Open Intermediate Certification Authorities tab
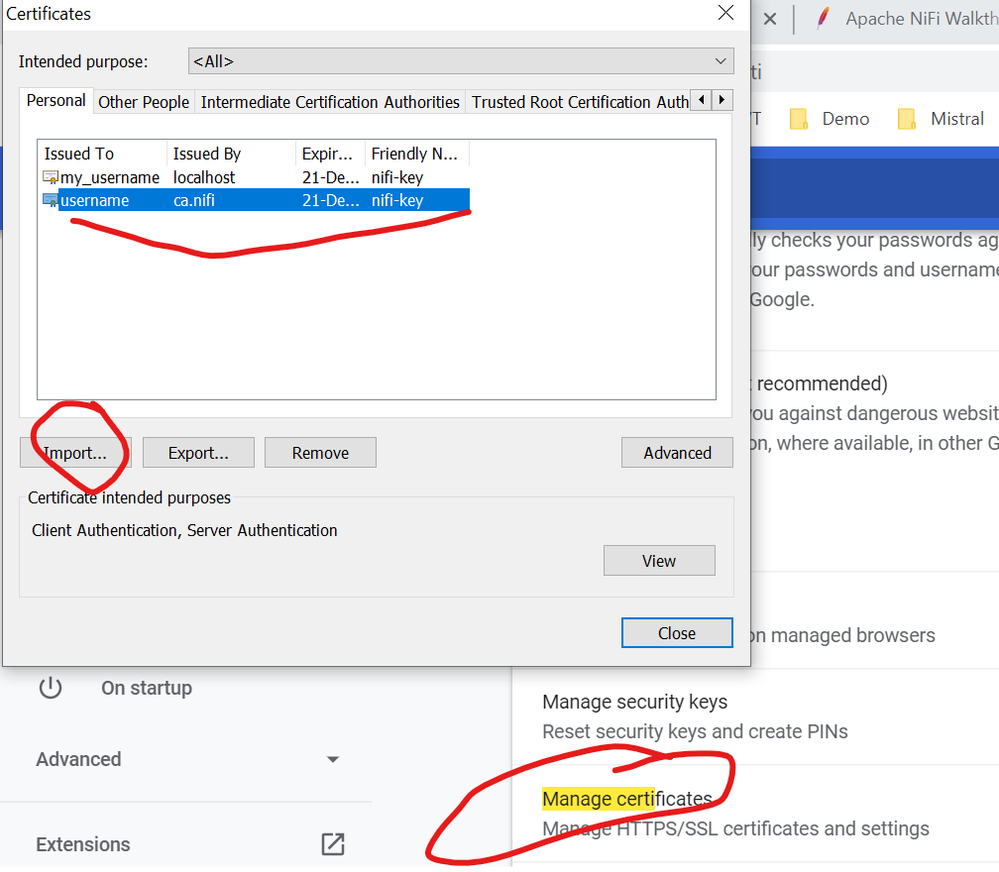 tap(330, 102)
